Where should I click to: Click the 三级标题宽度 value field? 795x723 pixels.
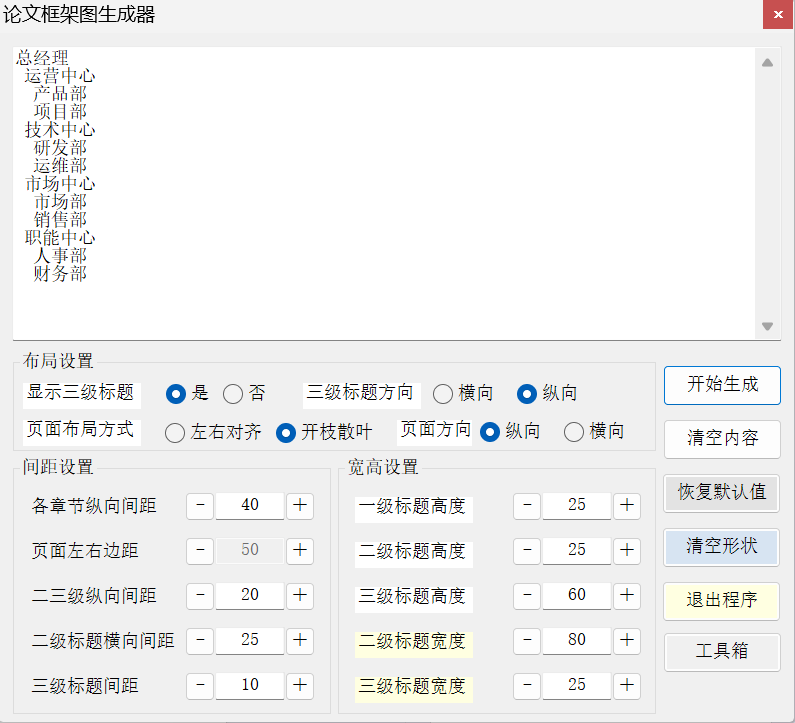[x=577, y=685]
